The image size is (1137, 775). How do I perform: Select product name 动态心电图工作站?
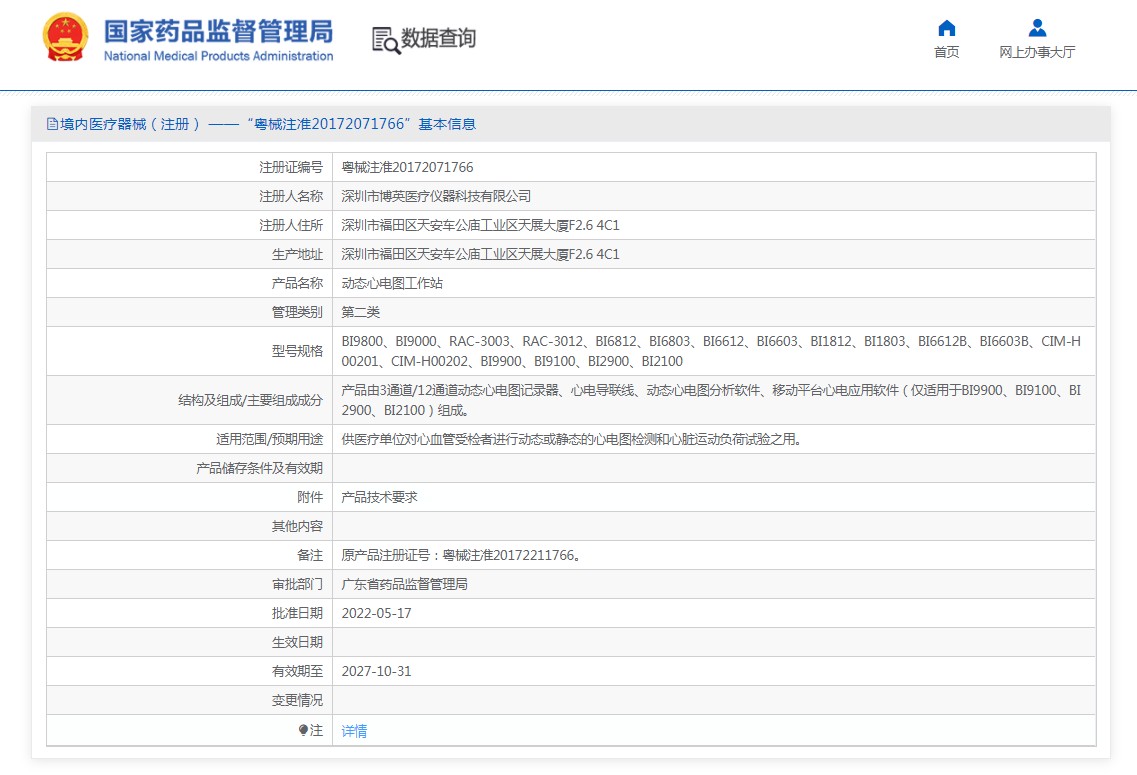click(x=392, y=283)
